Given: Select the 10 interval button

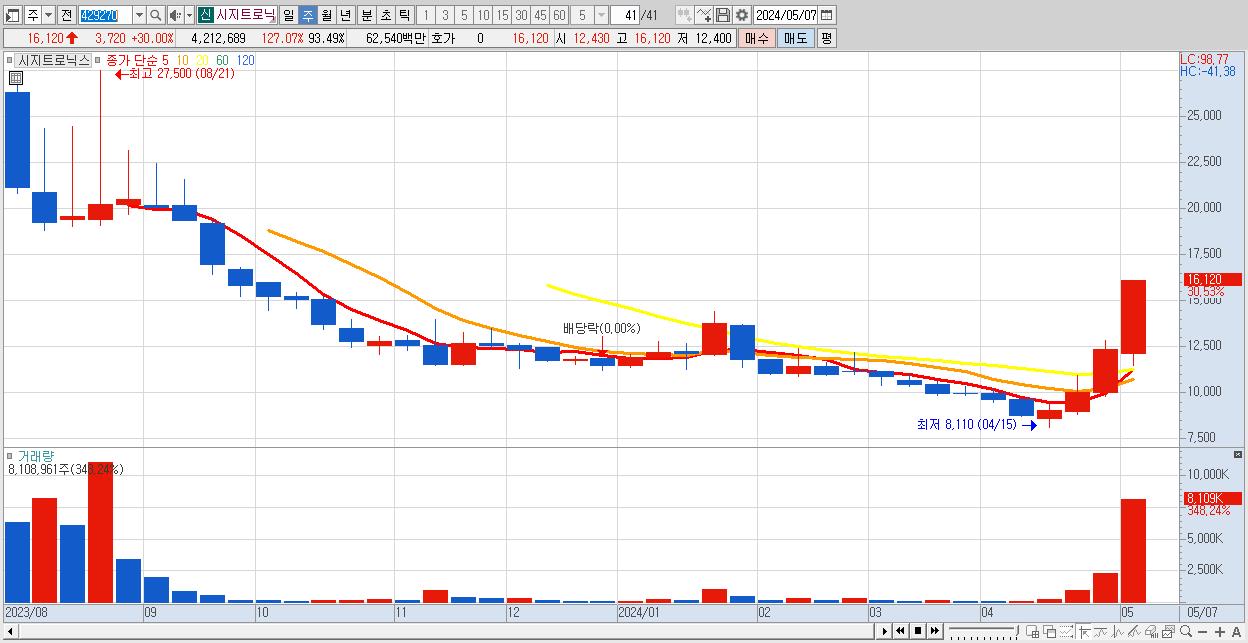Looking at the screenshot, I should [483, 15].
